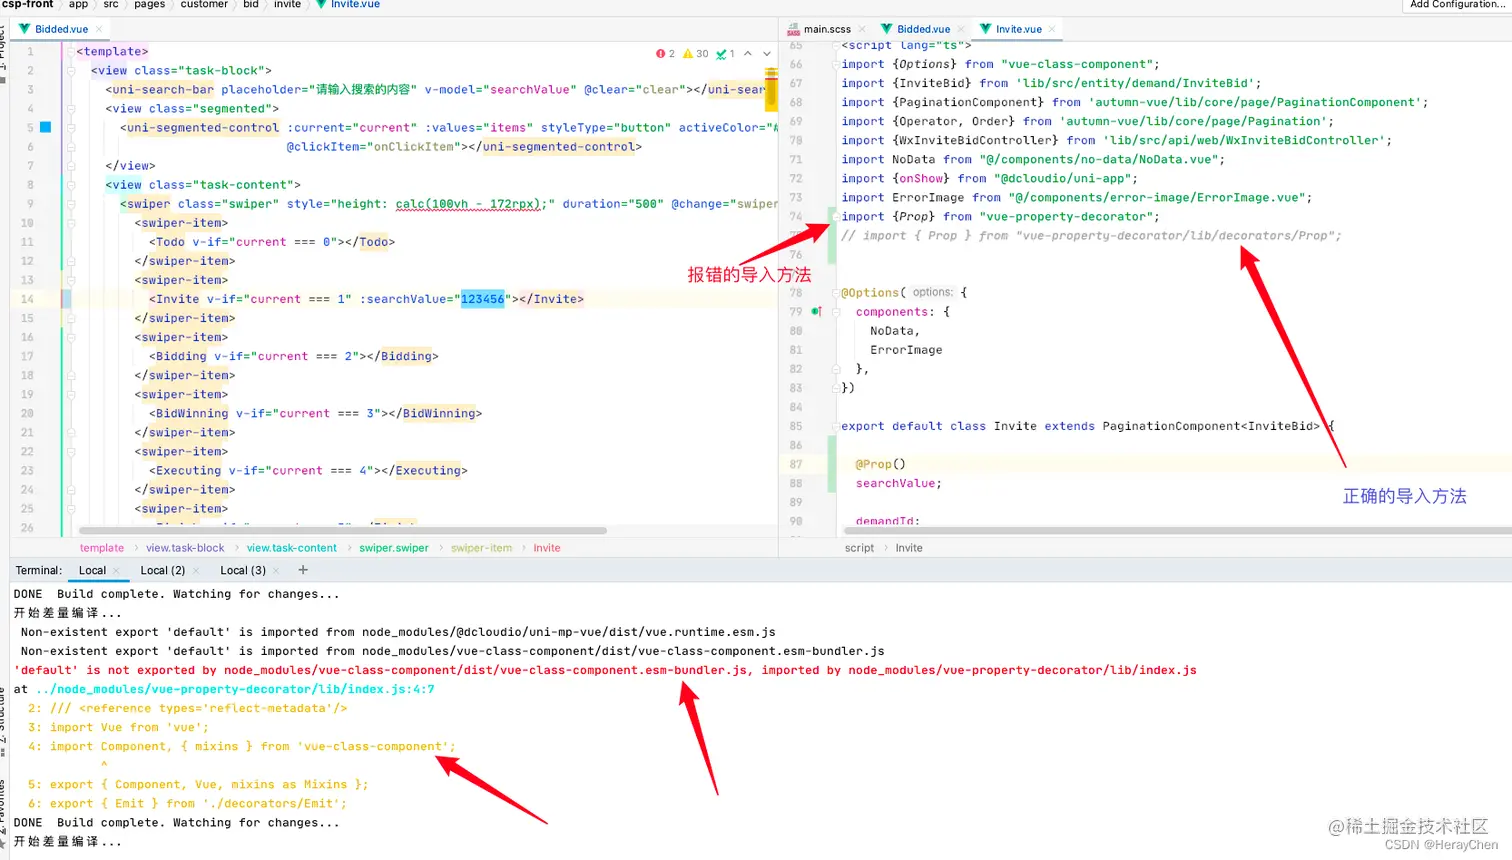1512x860 pixels.
Task: Fold the swiper element on line 9
Action: pos(71,203)
